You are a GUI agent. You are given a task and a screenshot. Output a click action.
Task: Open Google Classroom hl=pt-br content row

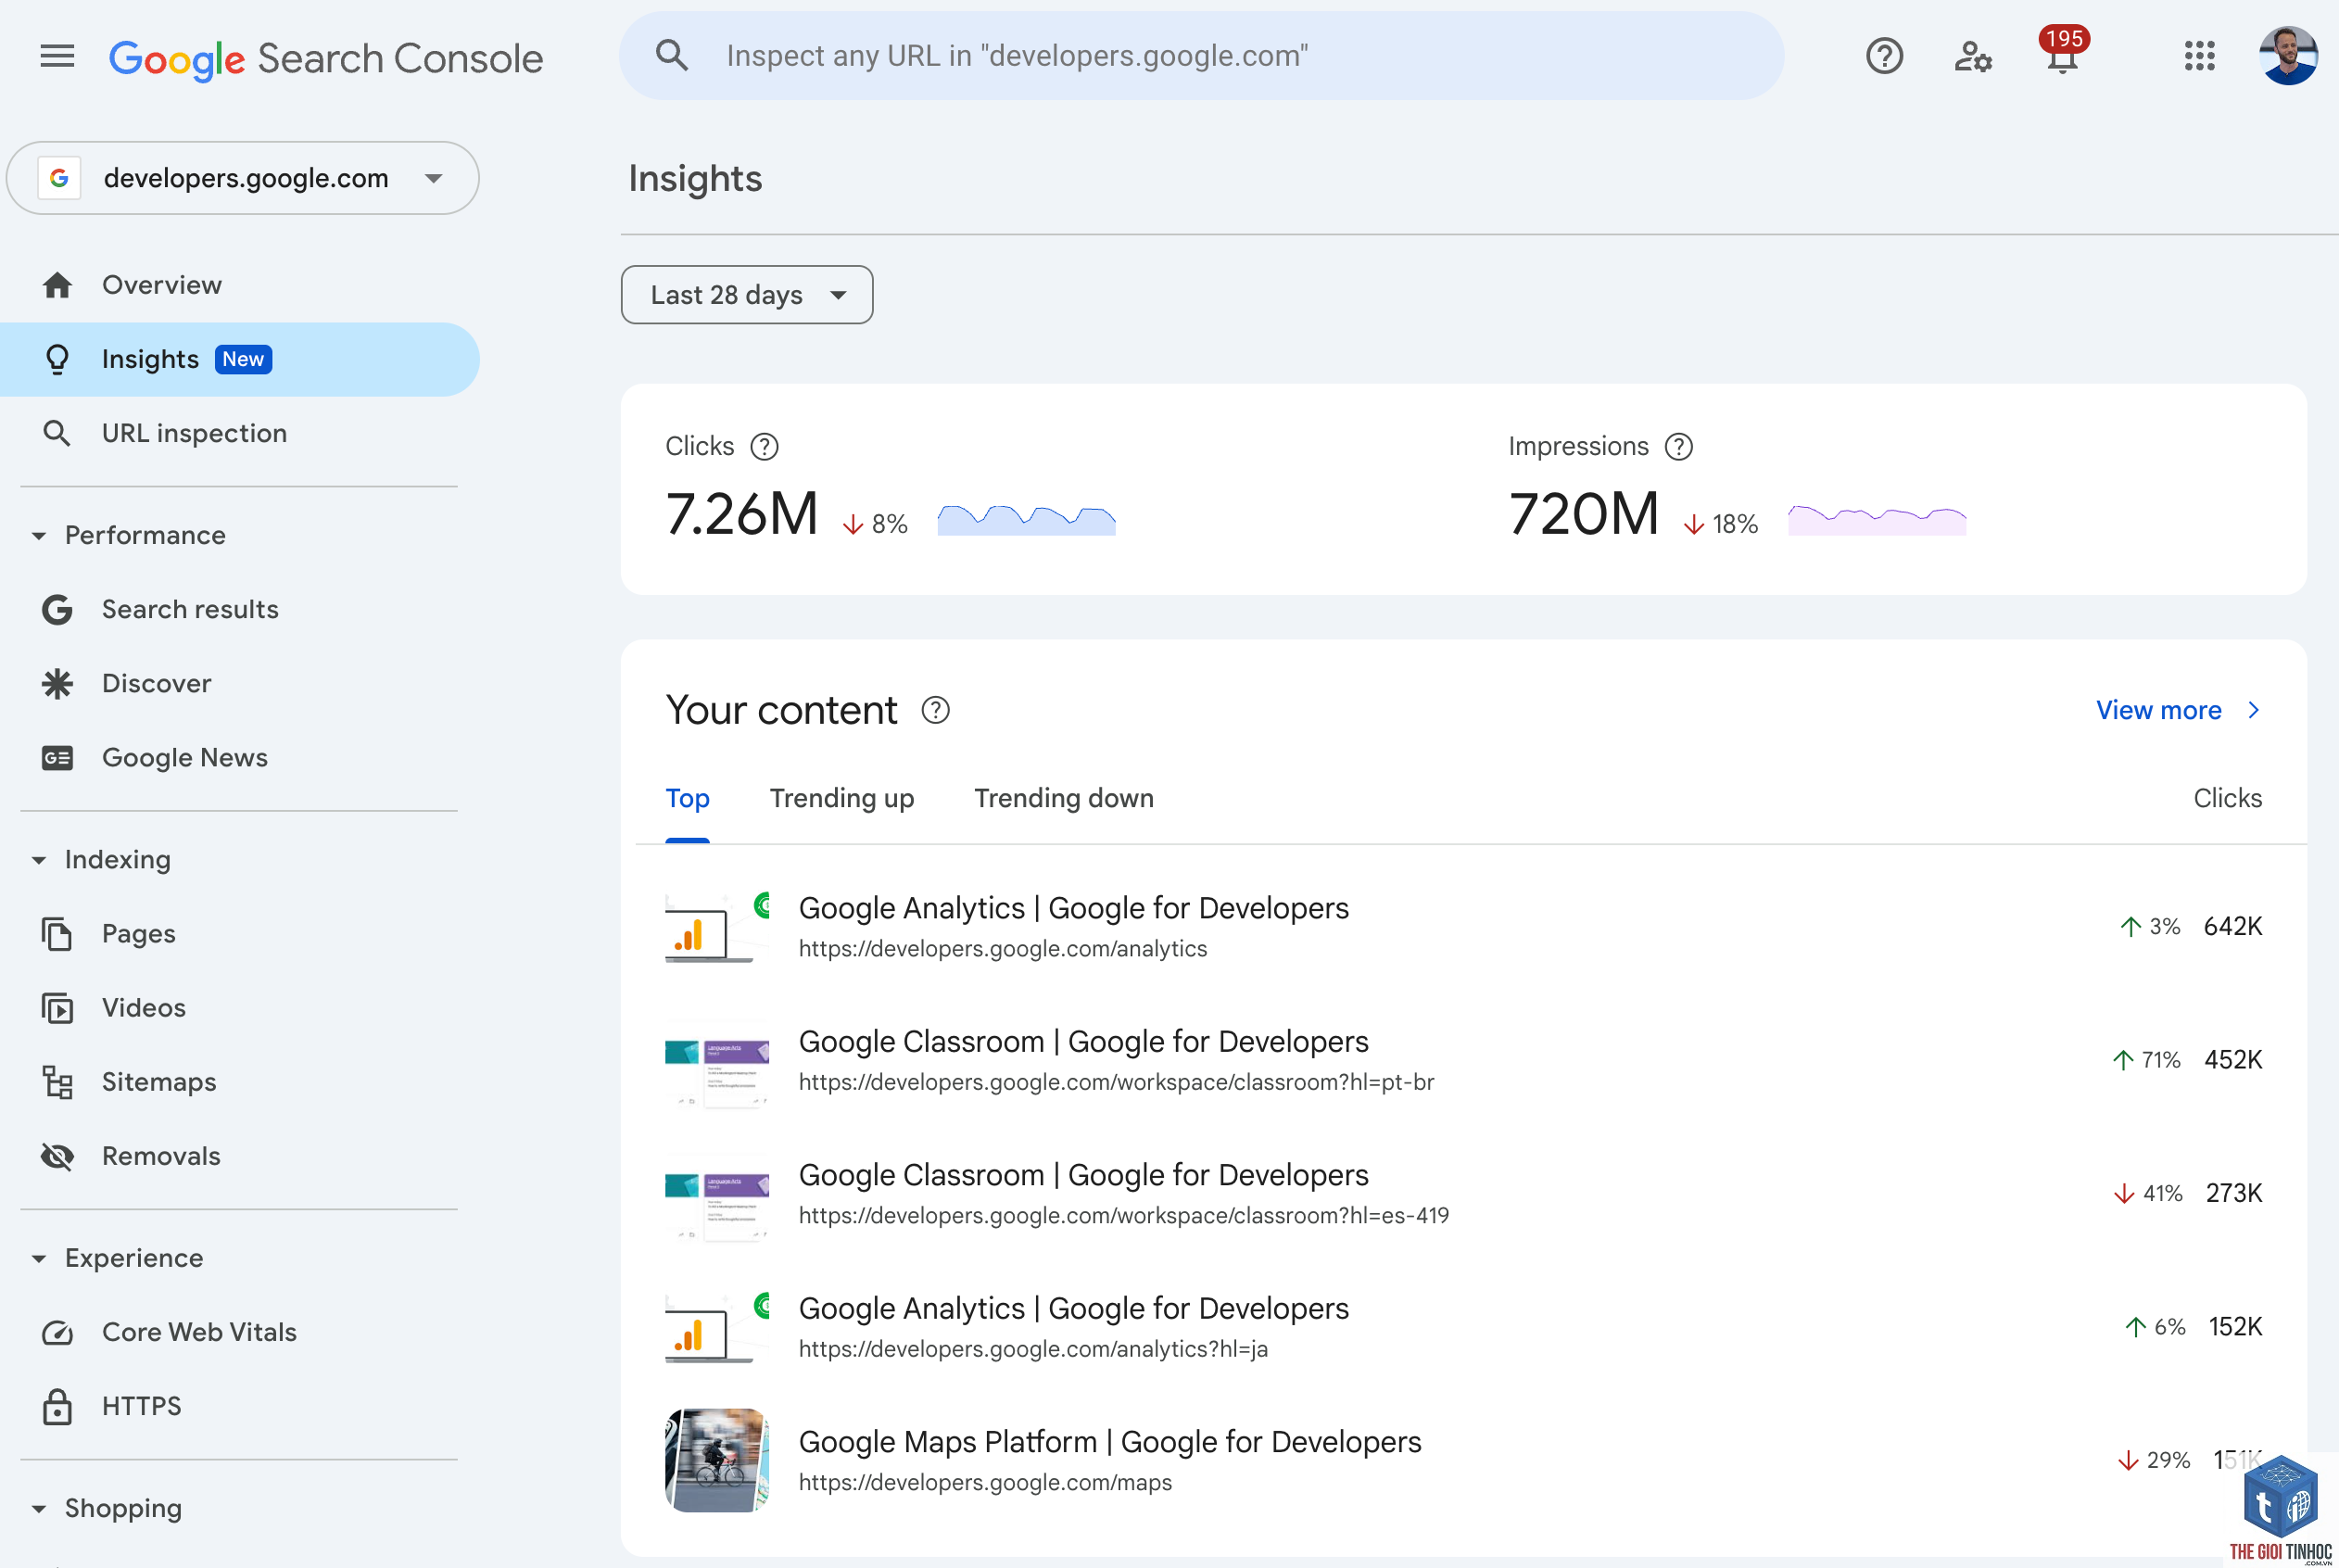[x=1464, y=1060]
